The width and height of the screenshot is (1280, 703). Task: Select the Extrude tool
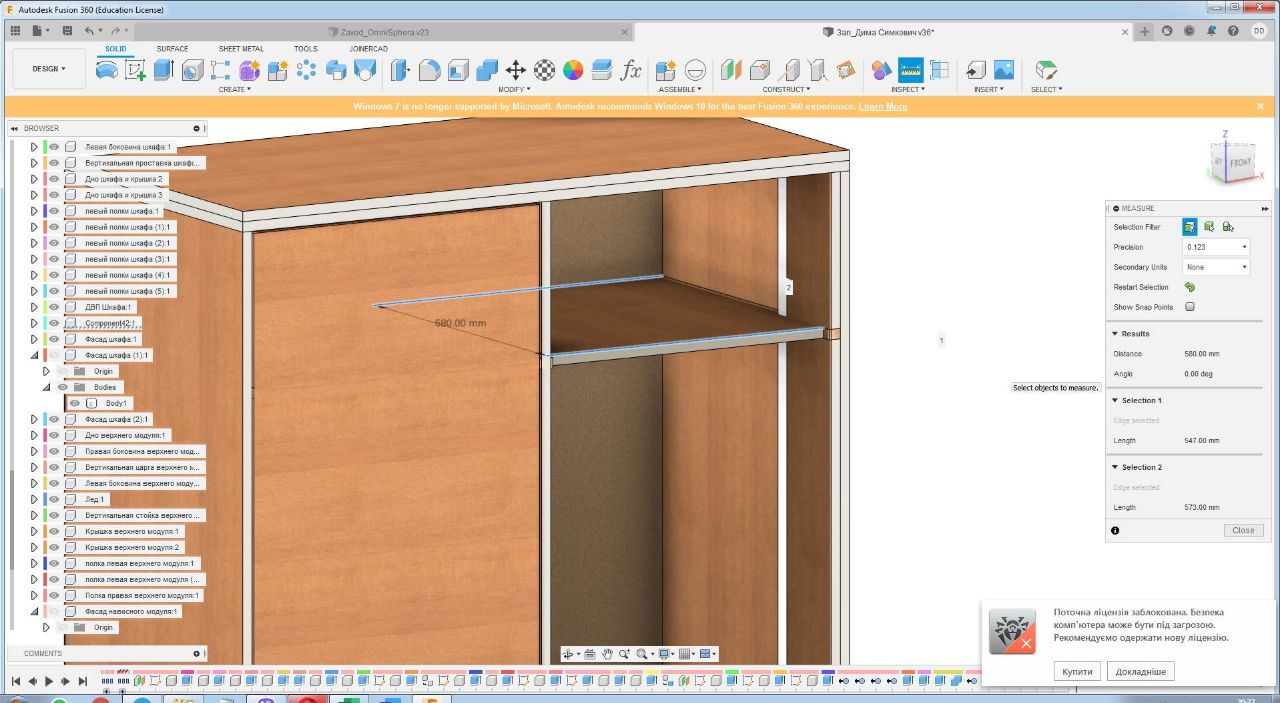164,70
